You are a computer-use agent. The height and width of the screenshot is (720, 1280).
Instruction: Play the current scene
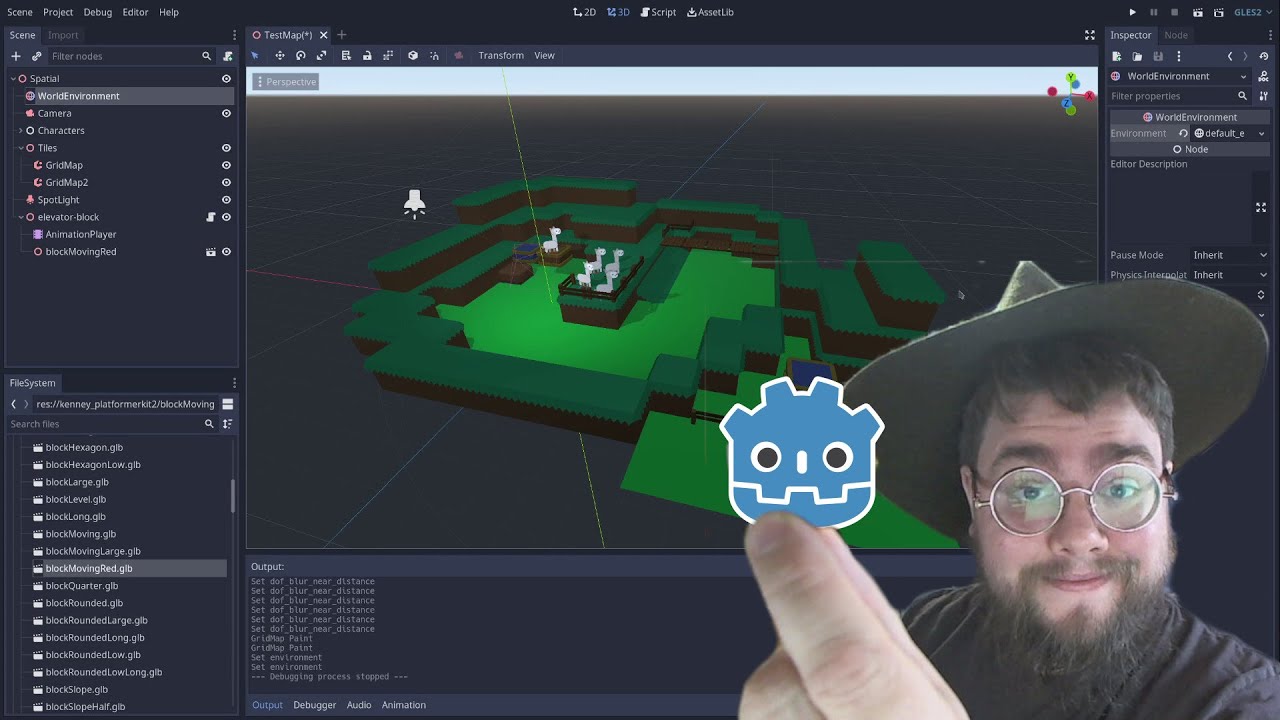[1196, 12]
